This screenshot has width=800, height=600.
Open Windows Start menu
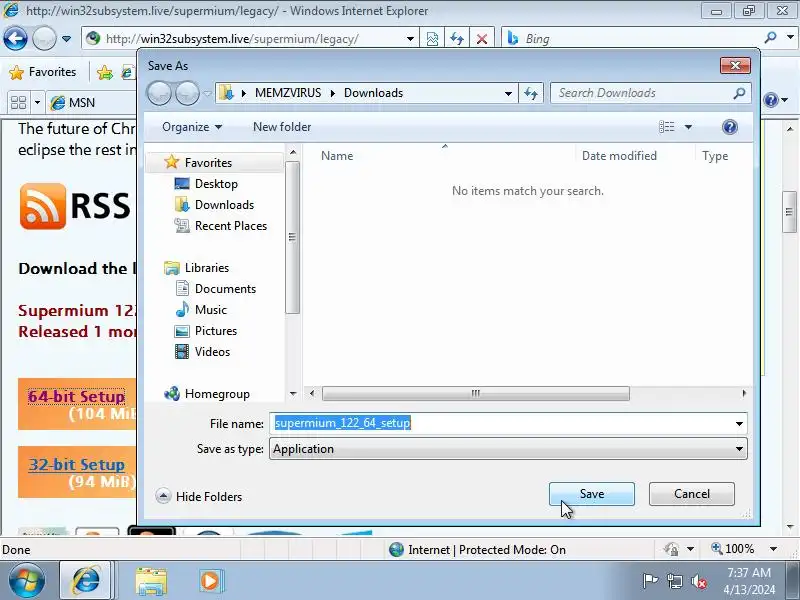(x=26, y=580)
